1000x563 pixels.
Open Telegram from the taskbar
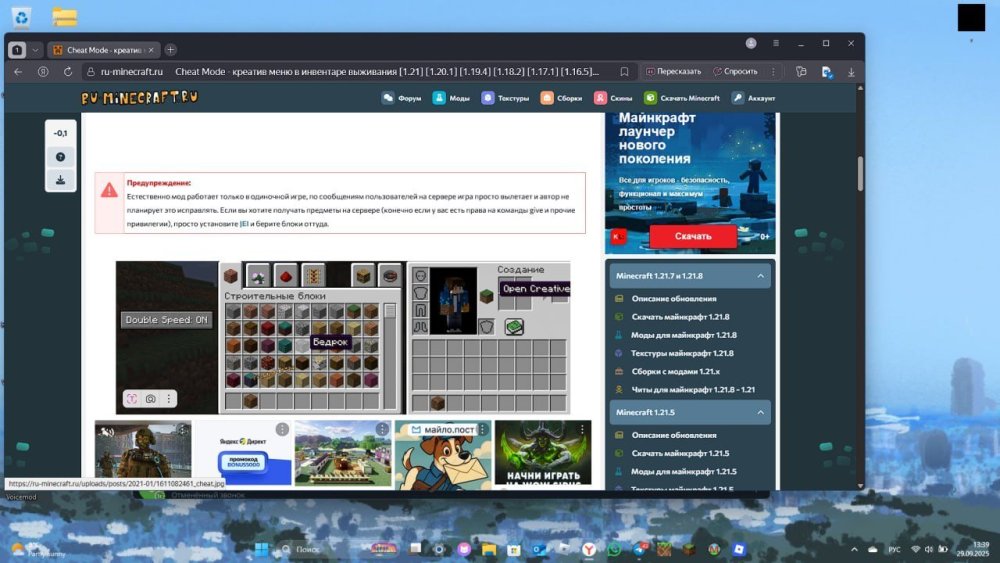[x=639, y=550]
